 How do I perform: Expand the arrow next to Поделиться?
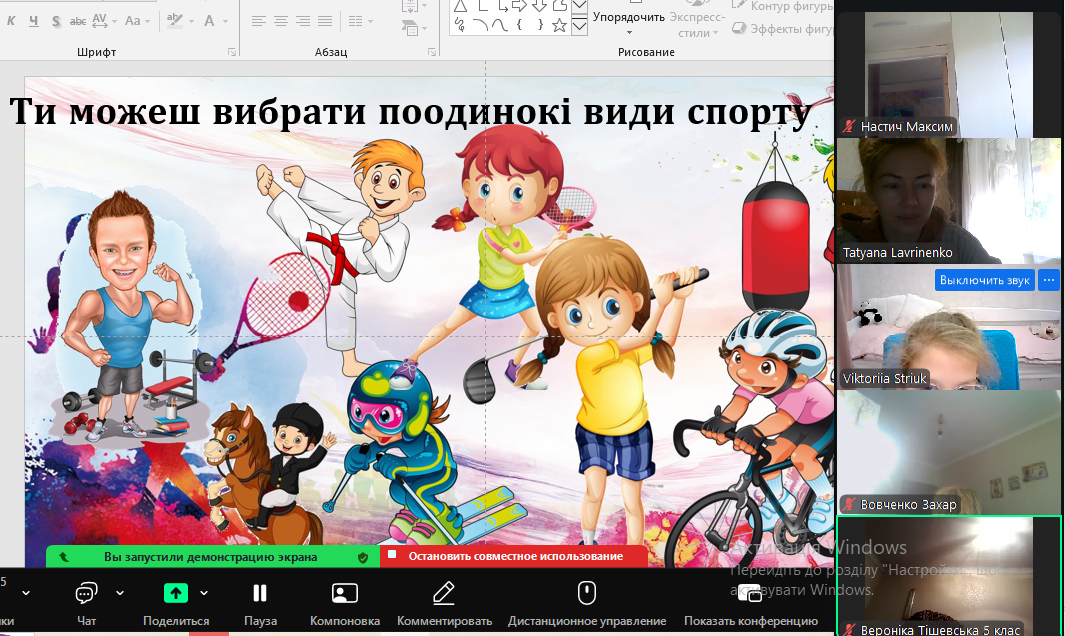205,592
